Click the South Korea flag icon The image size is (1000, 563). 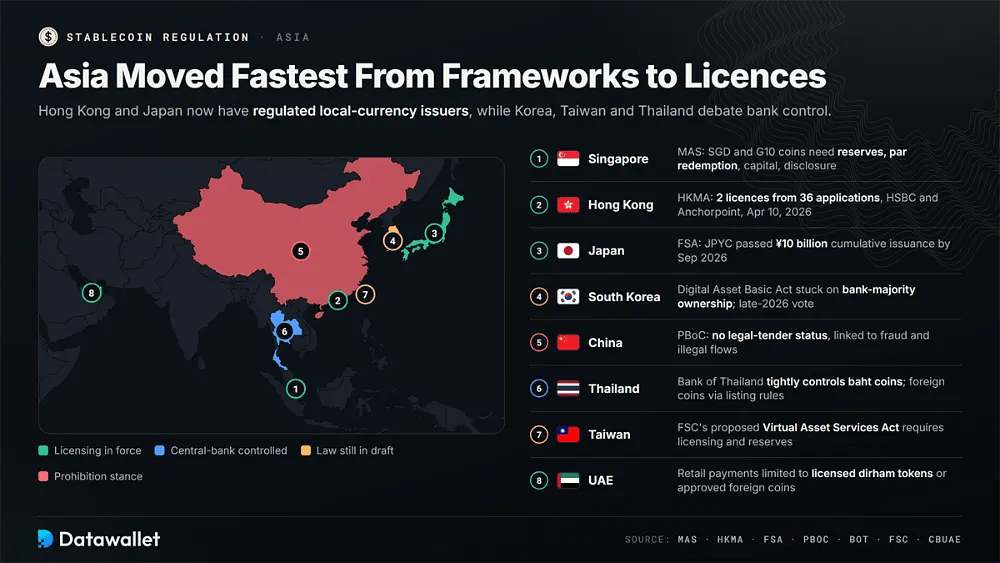pos(568,296)
